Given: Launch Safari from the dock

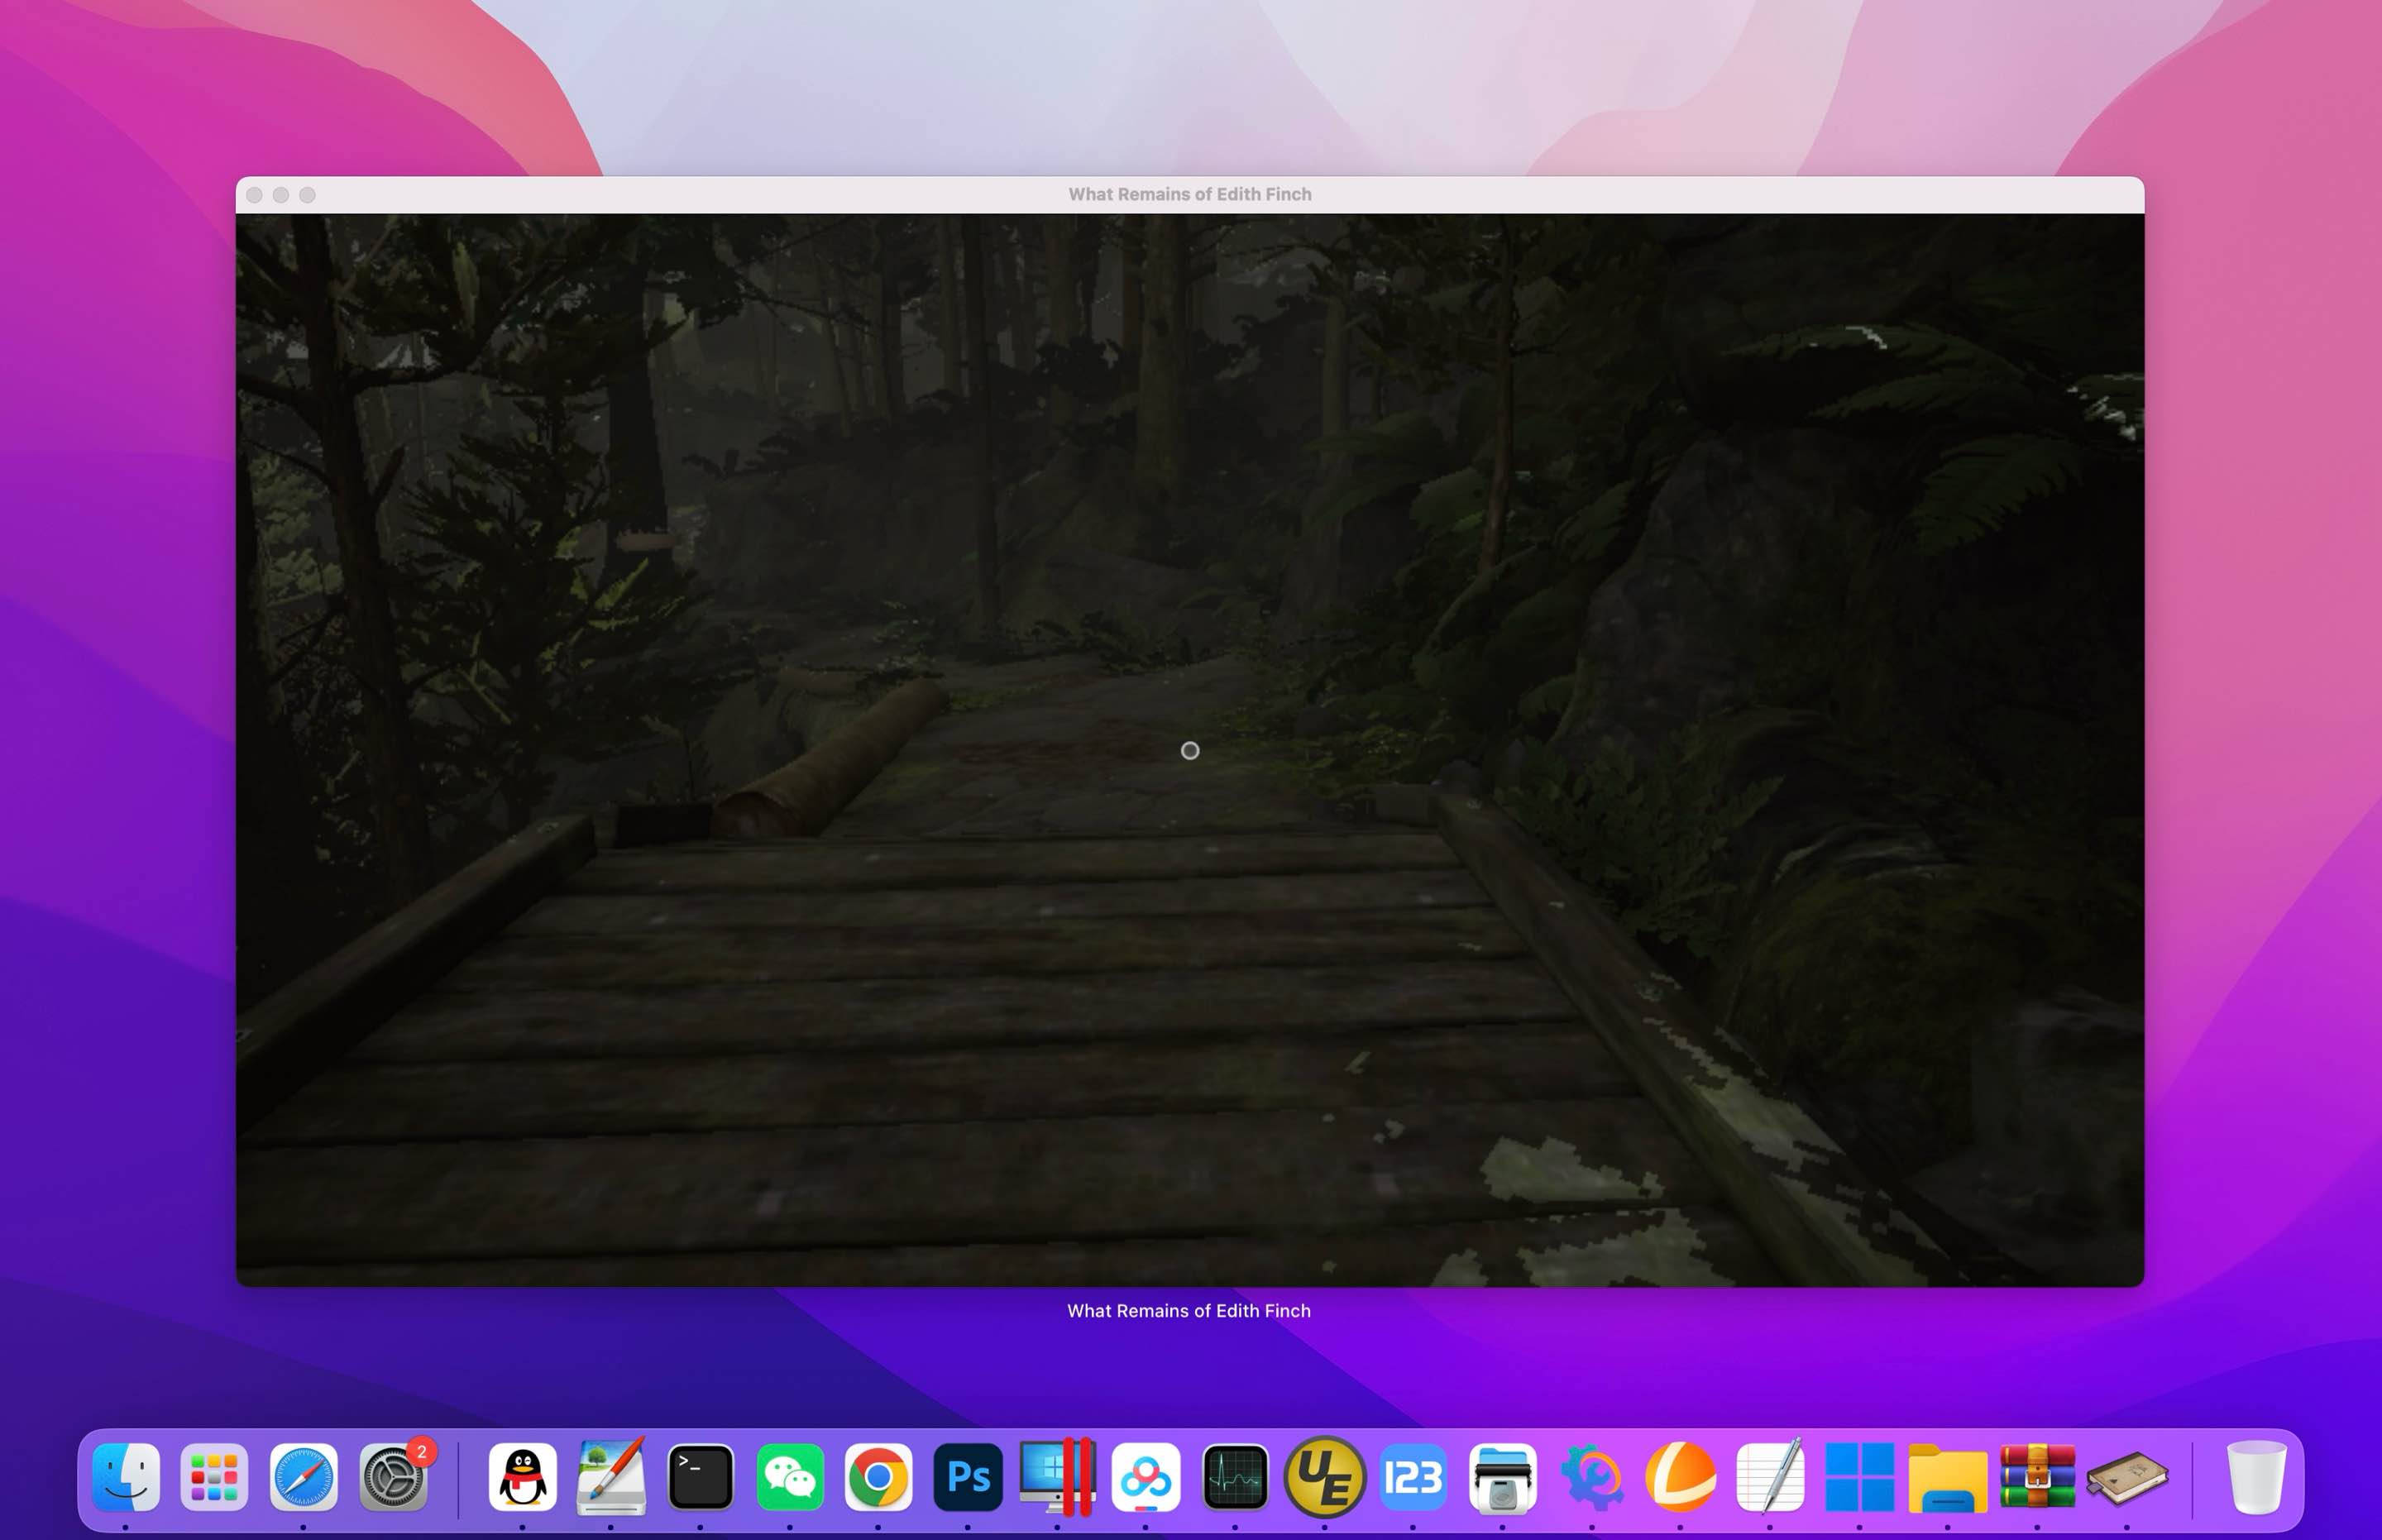Looking at the screenshot, I should pos(303,1476).
